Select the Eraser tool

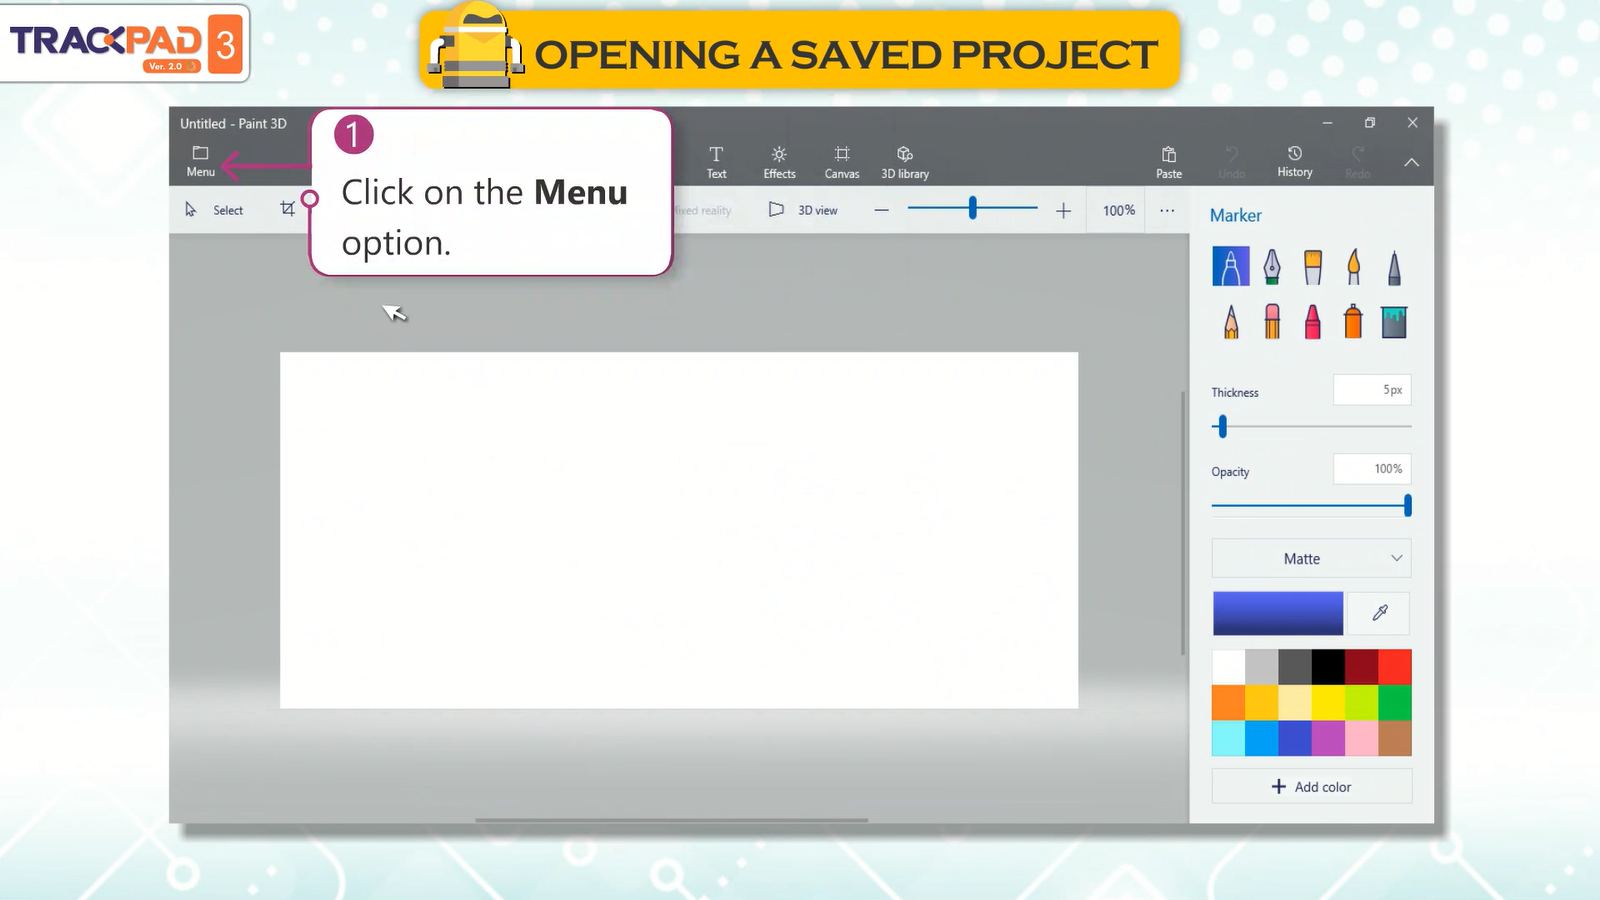click(x=1272, y=321)
